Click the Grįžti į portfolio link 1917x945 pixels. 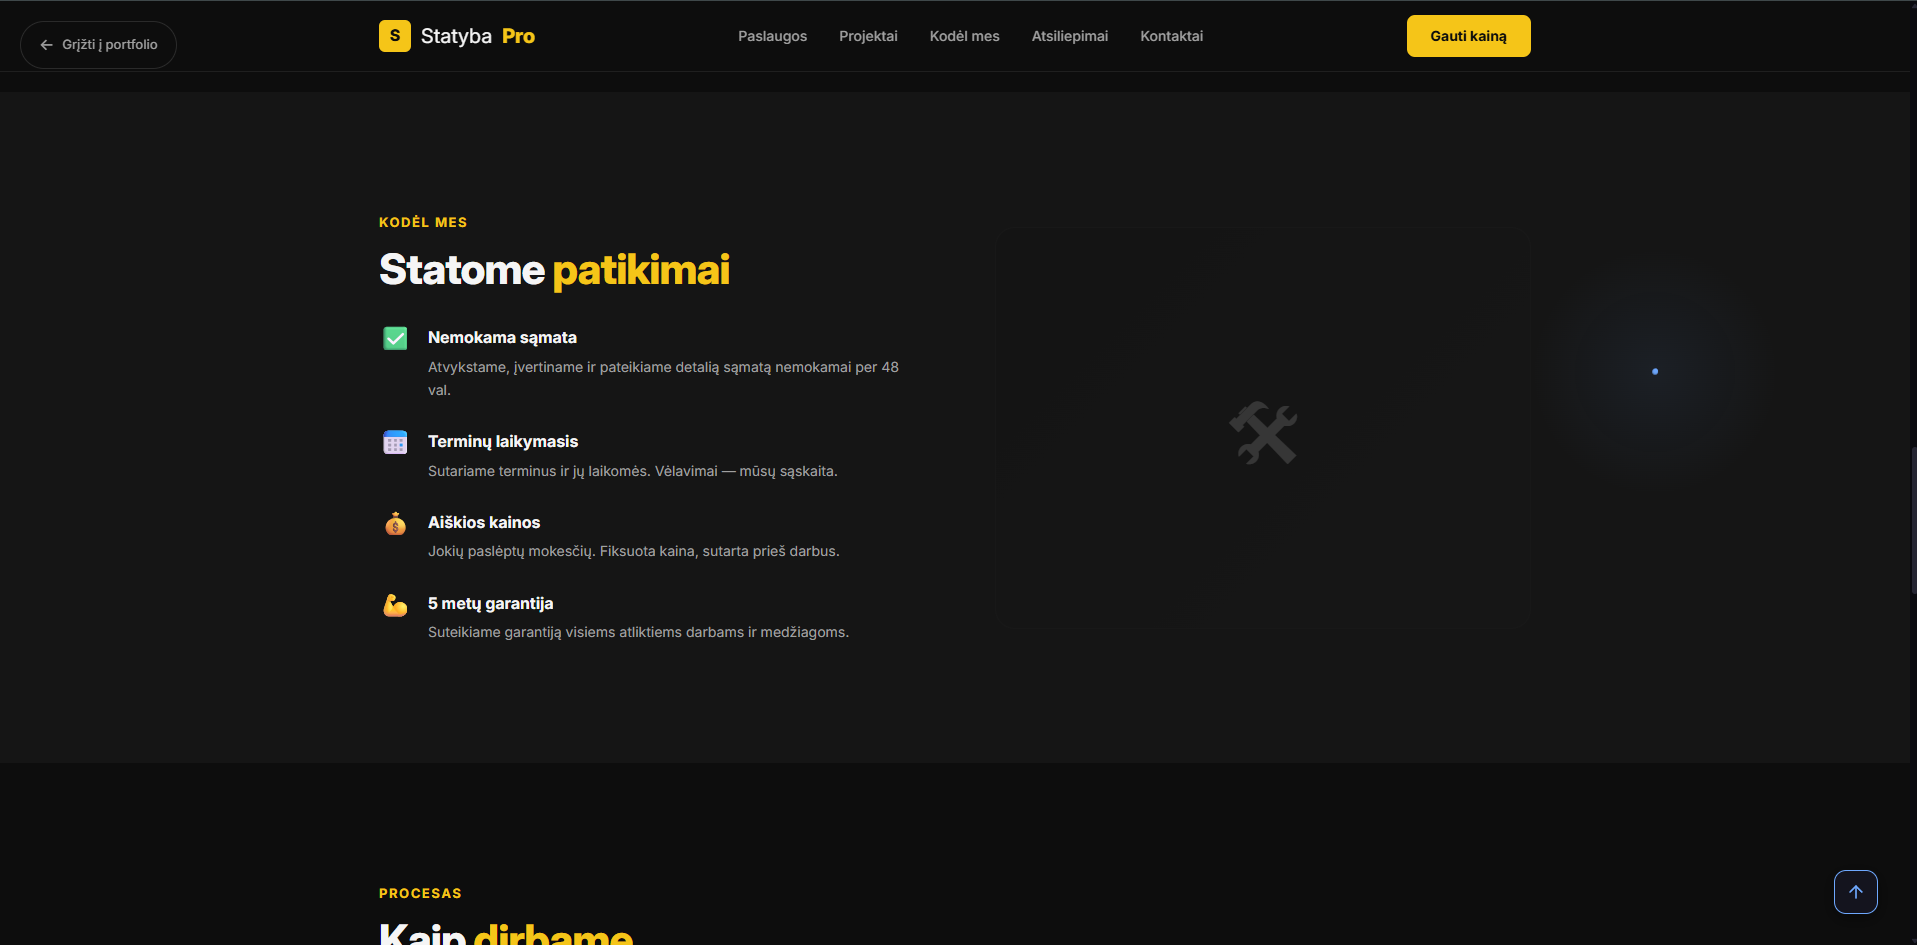pos(109,45)
